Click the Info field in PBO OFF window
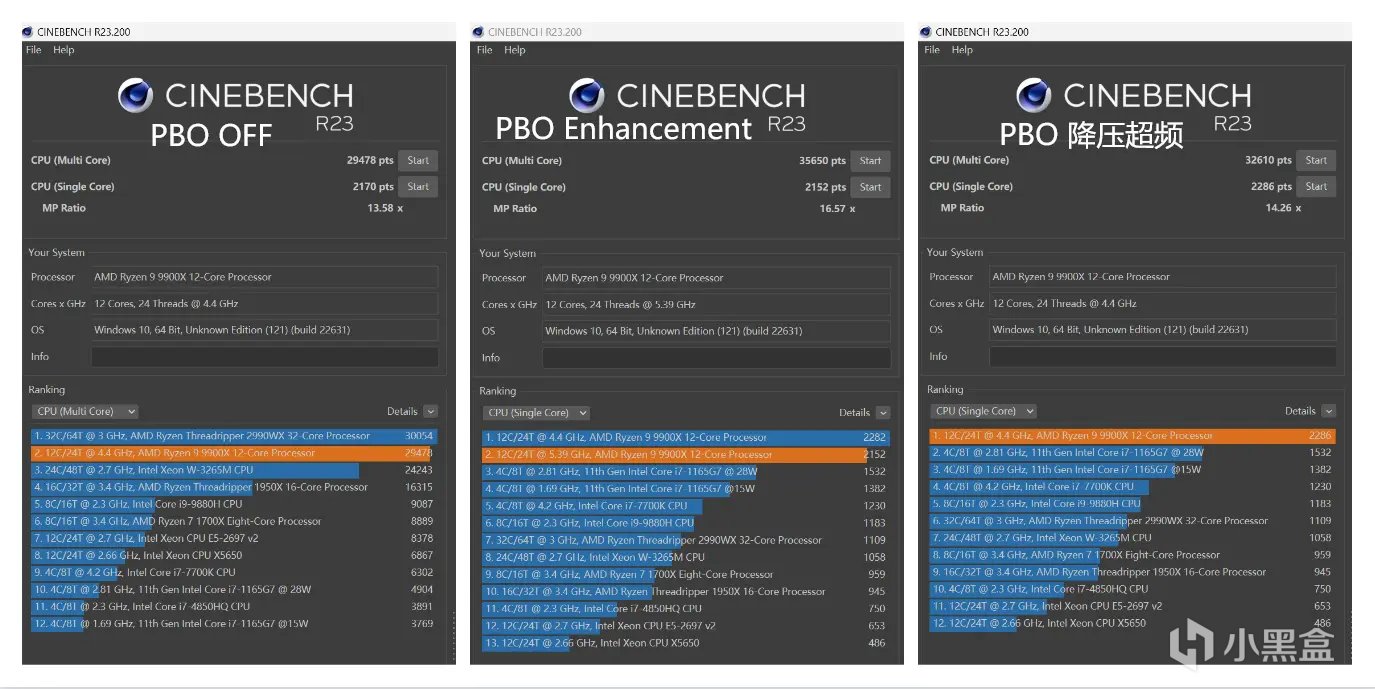The width and height of the screenshot is (1375, 689). [264, 357]
